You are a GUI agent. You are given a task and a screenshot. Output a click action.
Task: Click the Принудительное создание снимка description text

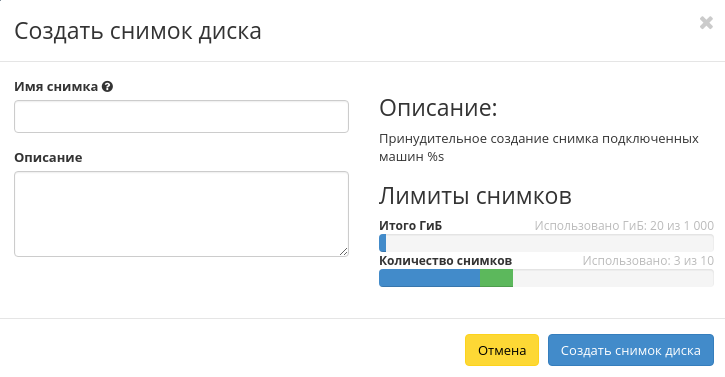(539, 148)
